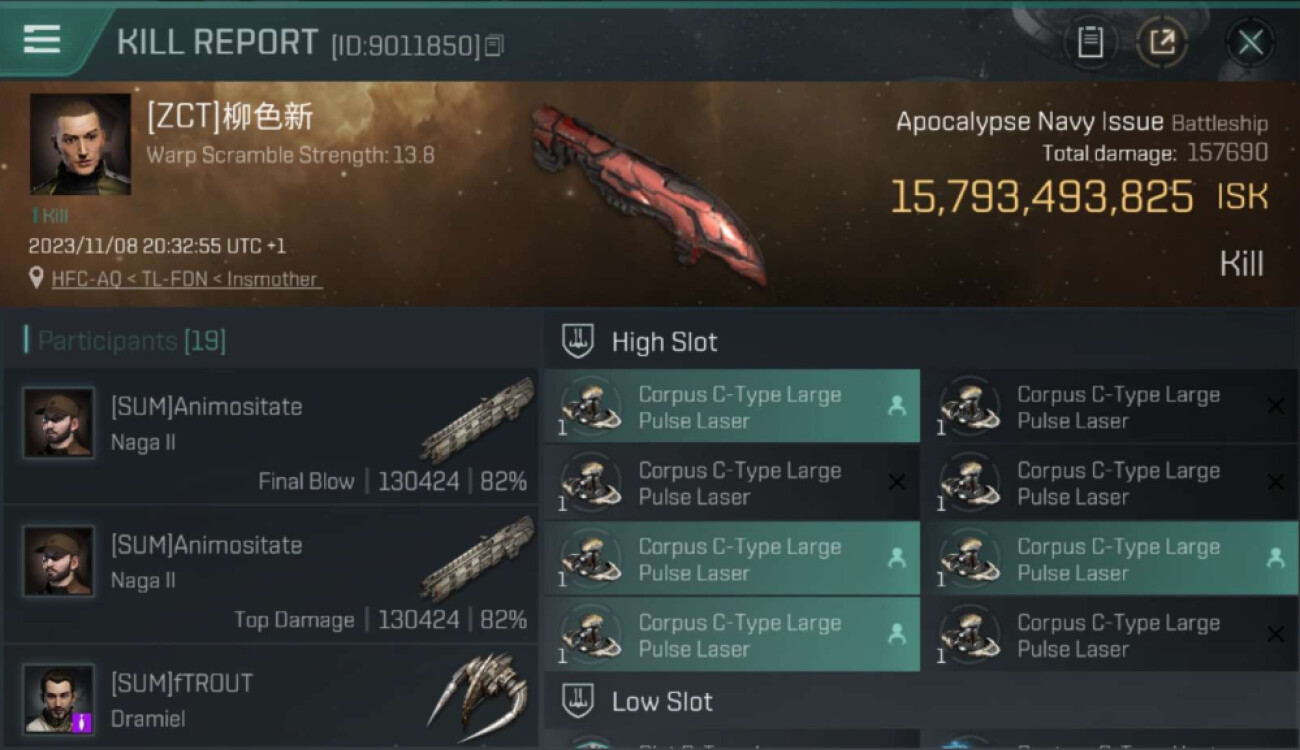Inspect the Apocalypse Navy Issue ship image

tap(647, 194)
